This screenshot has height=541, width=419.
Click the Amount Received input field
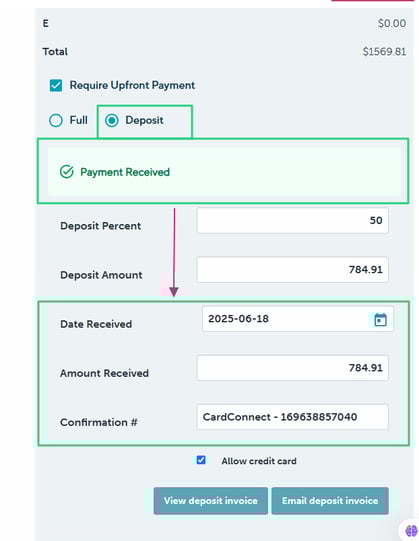(x=293, y=368)
